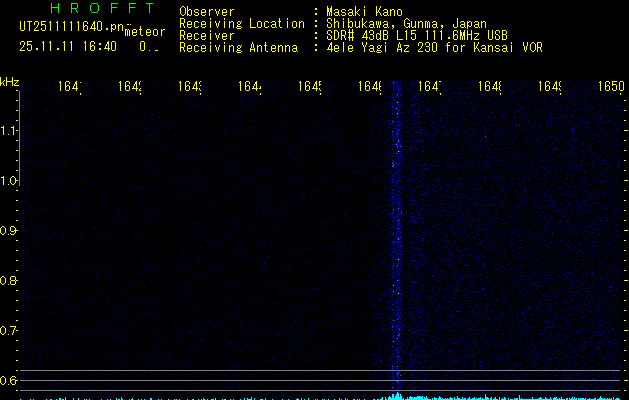Select the observer name Masaki Kano

(364, 12)
